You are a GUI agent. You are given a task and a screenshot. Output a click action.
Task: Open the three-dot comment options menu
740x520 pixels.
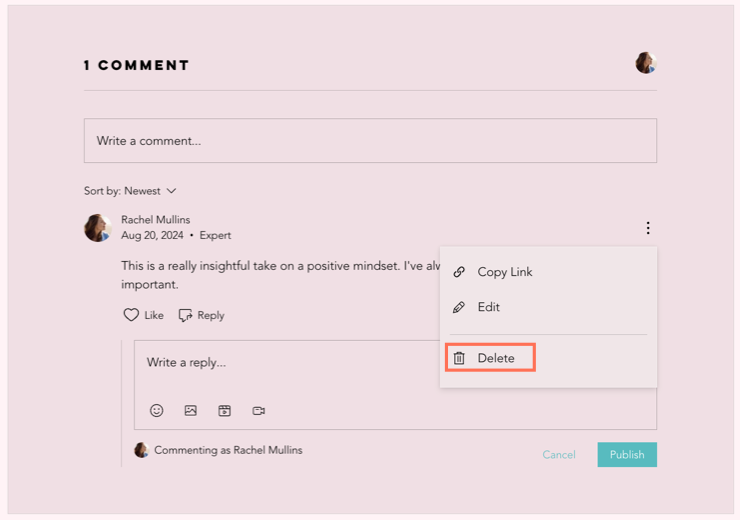[x=648, y=228]
